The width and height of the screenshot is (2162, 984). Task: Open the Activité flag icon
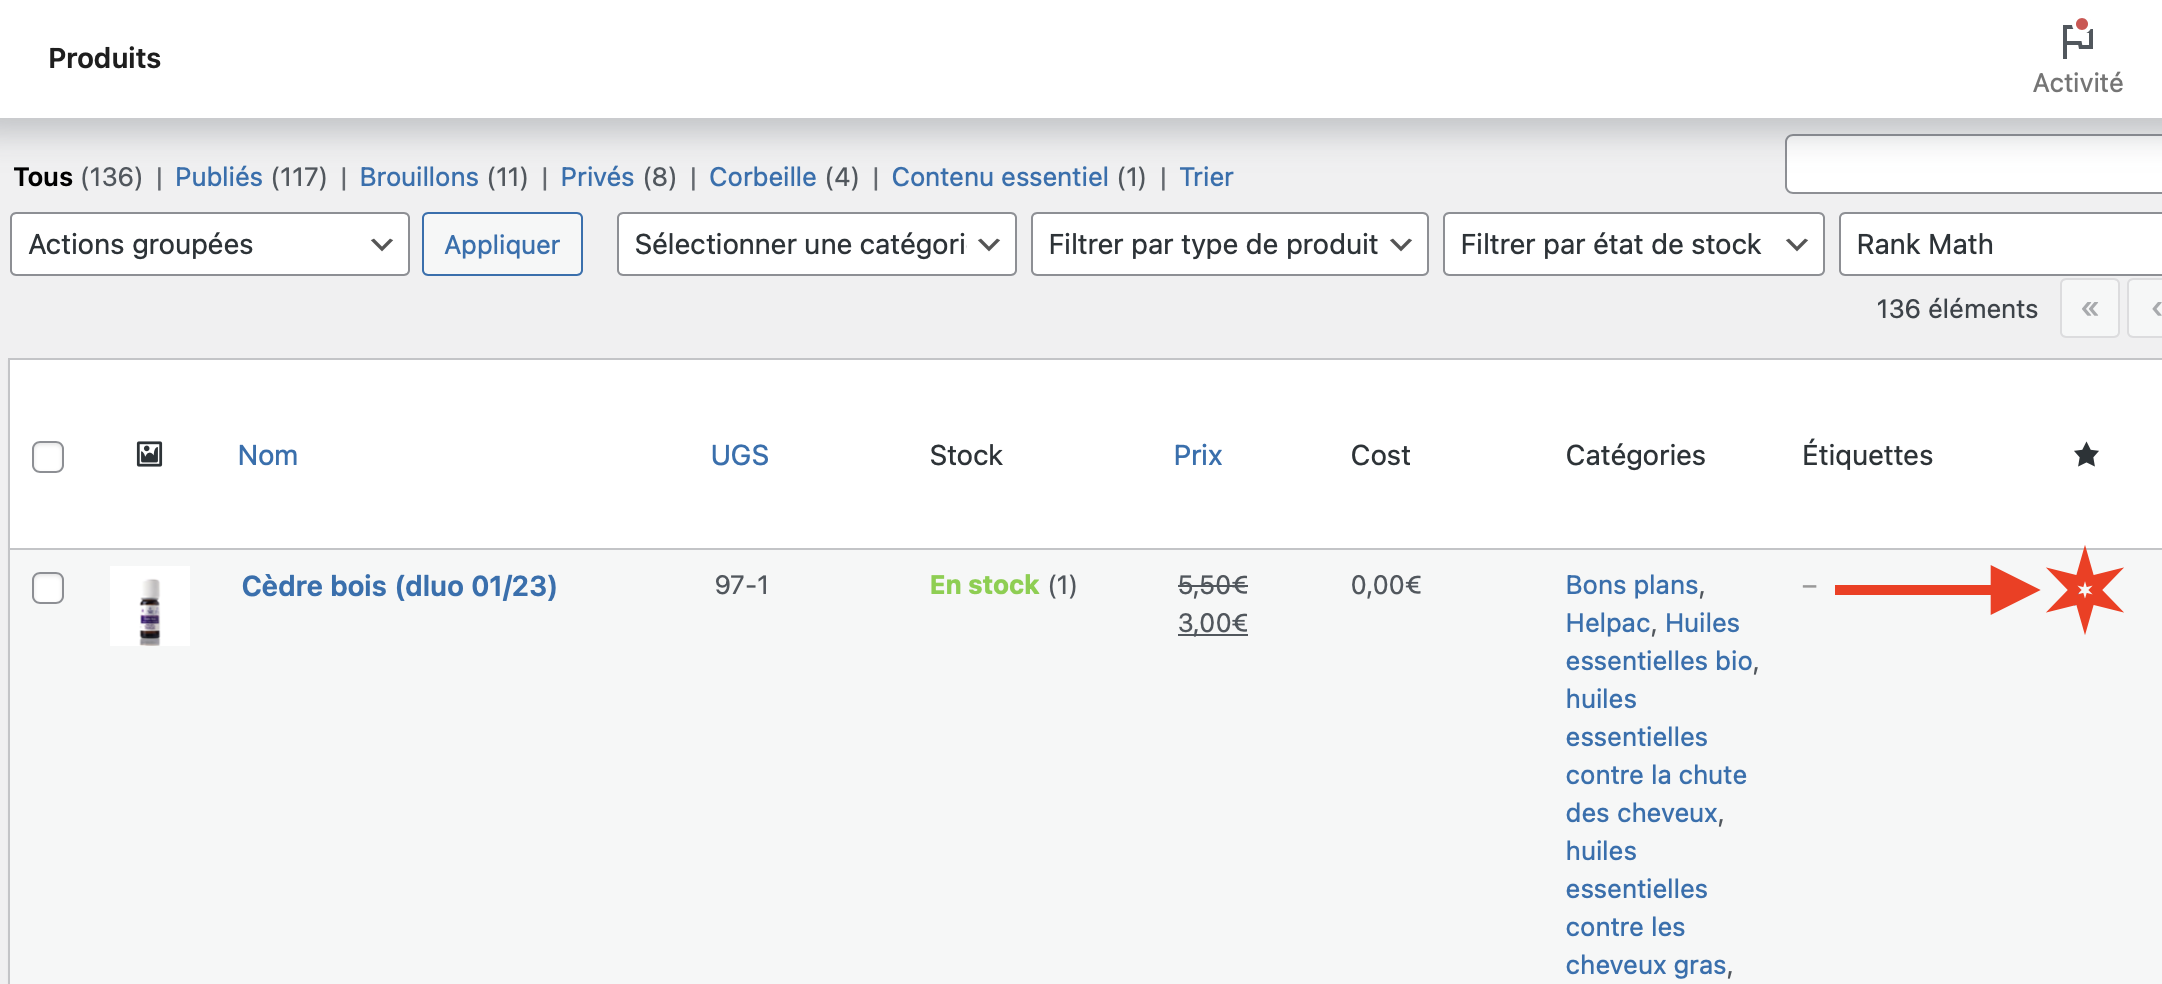coord(2077,42)
